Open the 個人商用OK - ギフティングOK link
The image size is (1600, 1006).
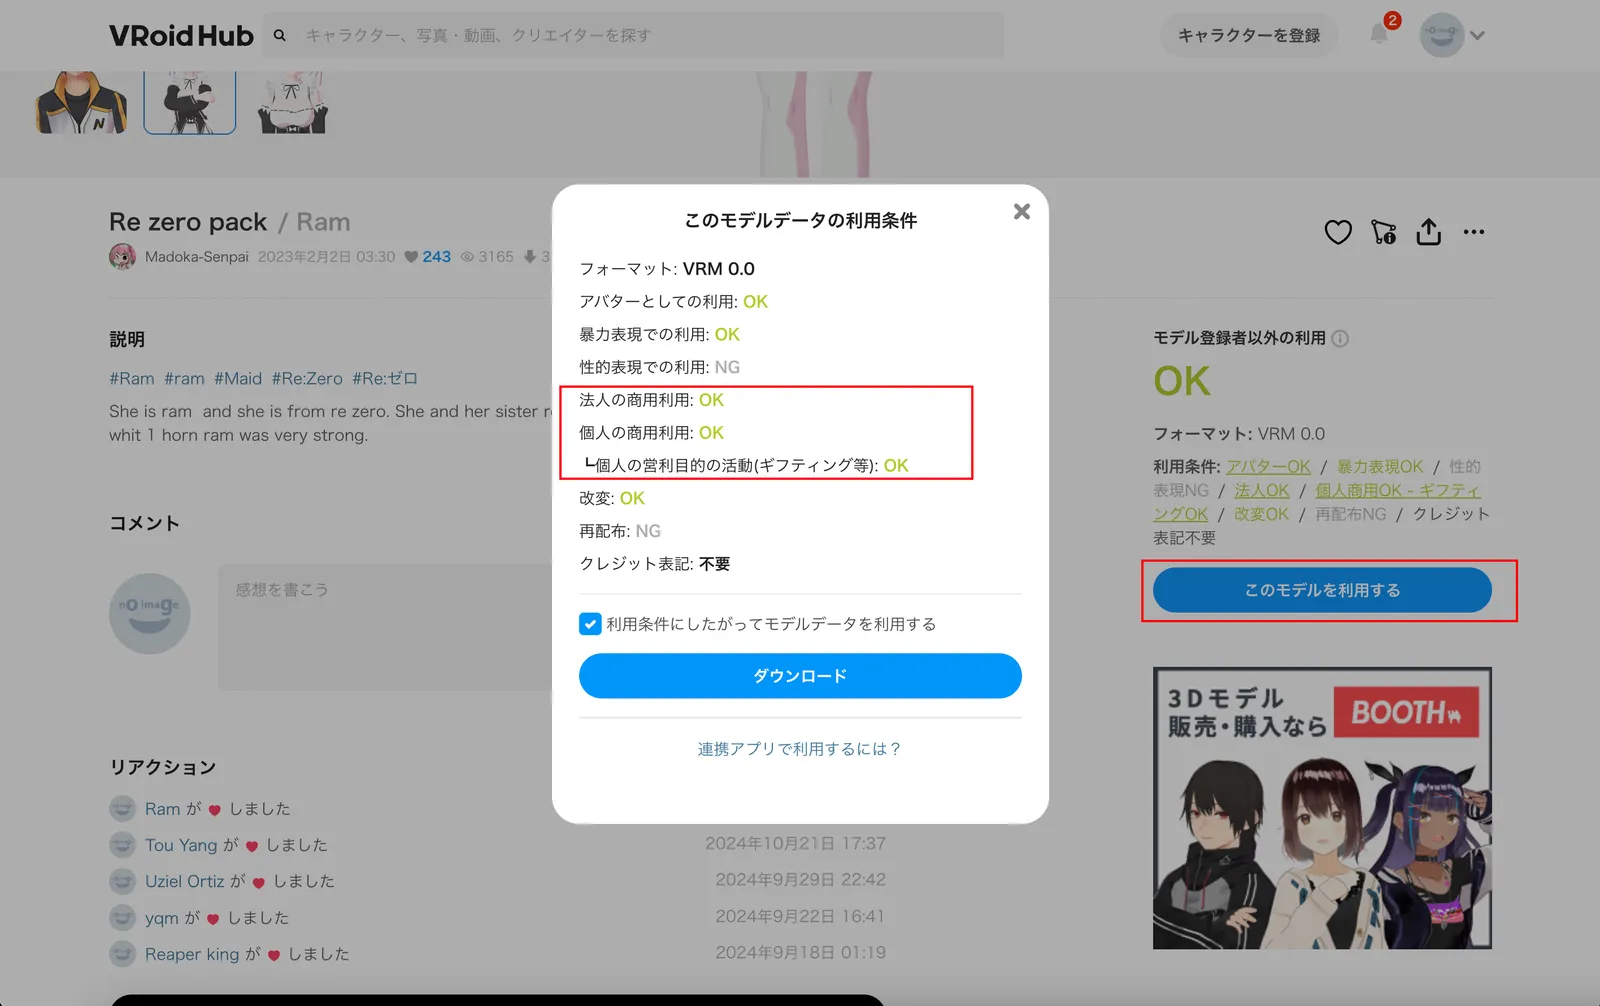coord(1398,491)
